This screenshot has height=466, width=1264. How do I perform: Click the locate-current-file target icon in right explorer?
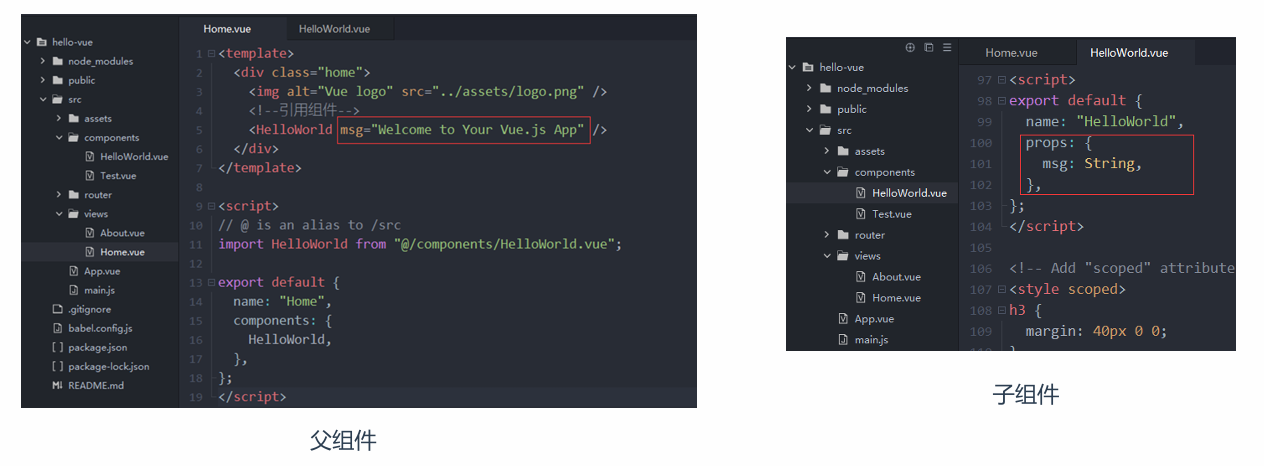click(x=910, y=47)
